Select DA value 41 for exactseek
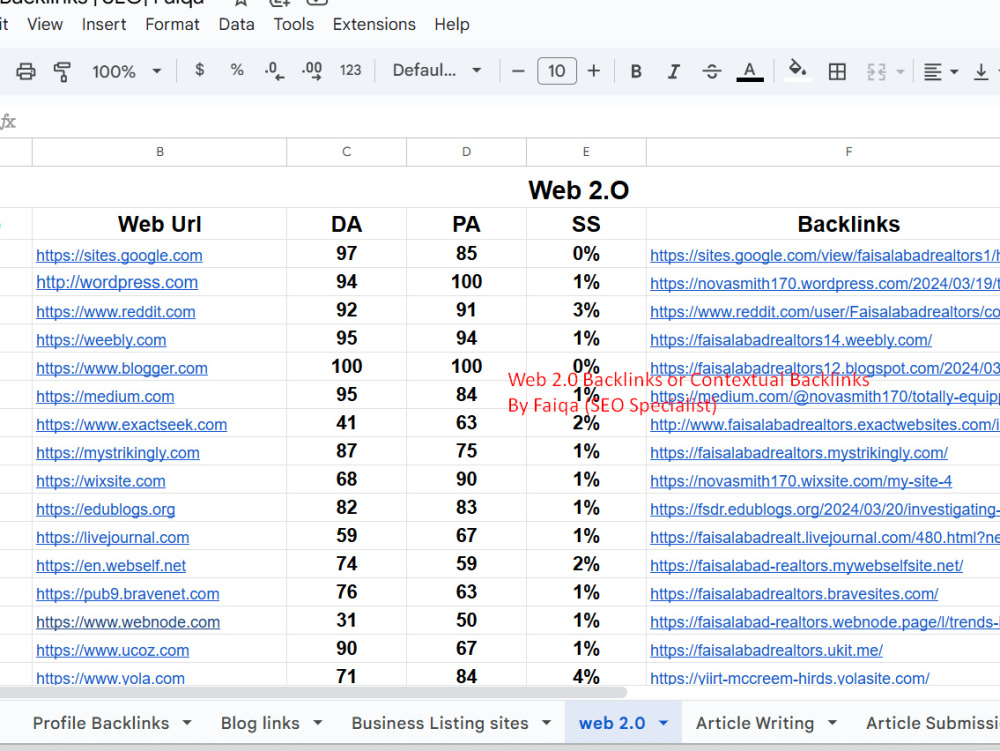The image size is (1000, 751). [x=346, y=423]
